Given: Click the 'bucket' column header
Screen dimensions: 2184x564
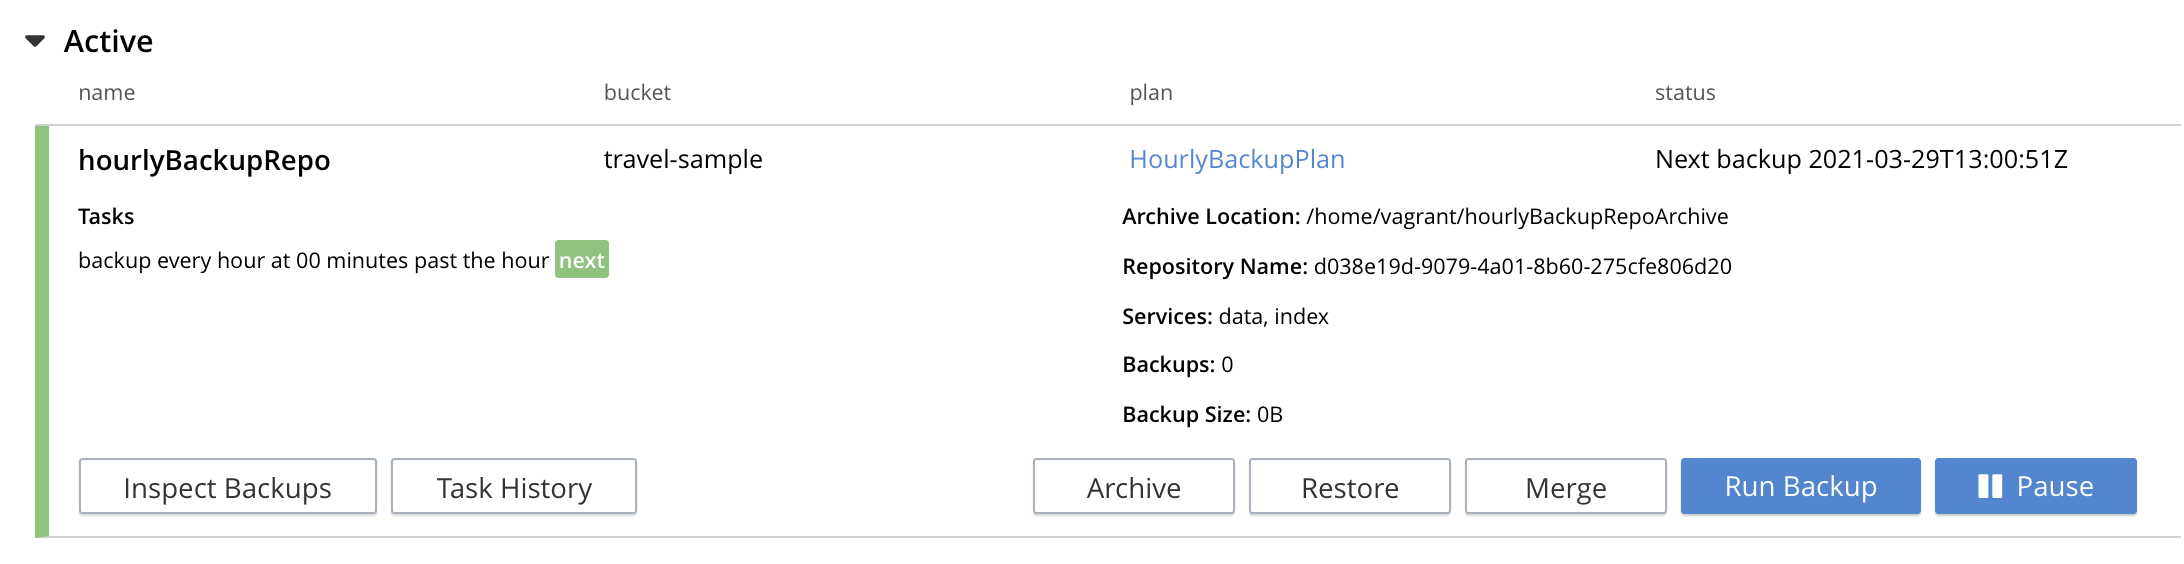Looking at the screenshot, I should (x=637, y=93).
